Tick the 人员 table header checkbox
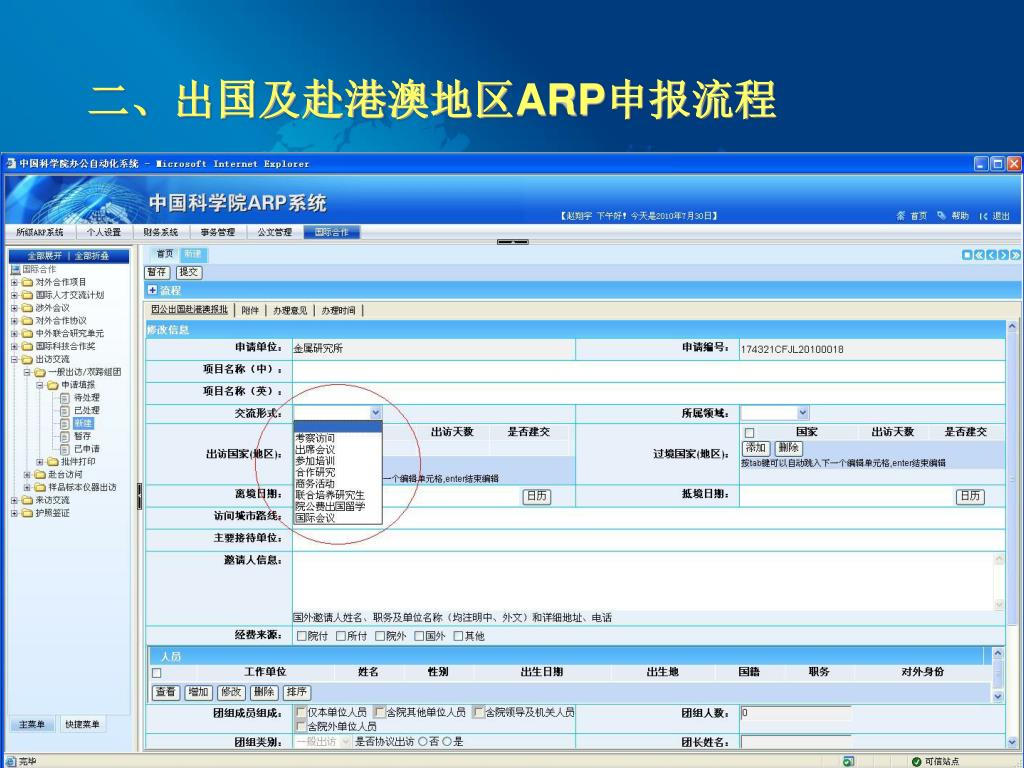The height and width of the screenshot is (768, 1024). coord(157,673)
